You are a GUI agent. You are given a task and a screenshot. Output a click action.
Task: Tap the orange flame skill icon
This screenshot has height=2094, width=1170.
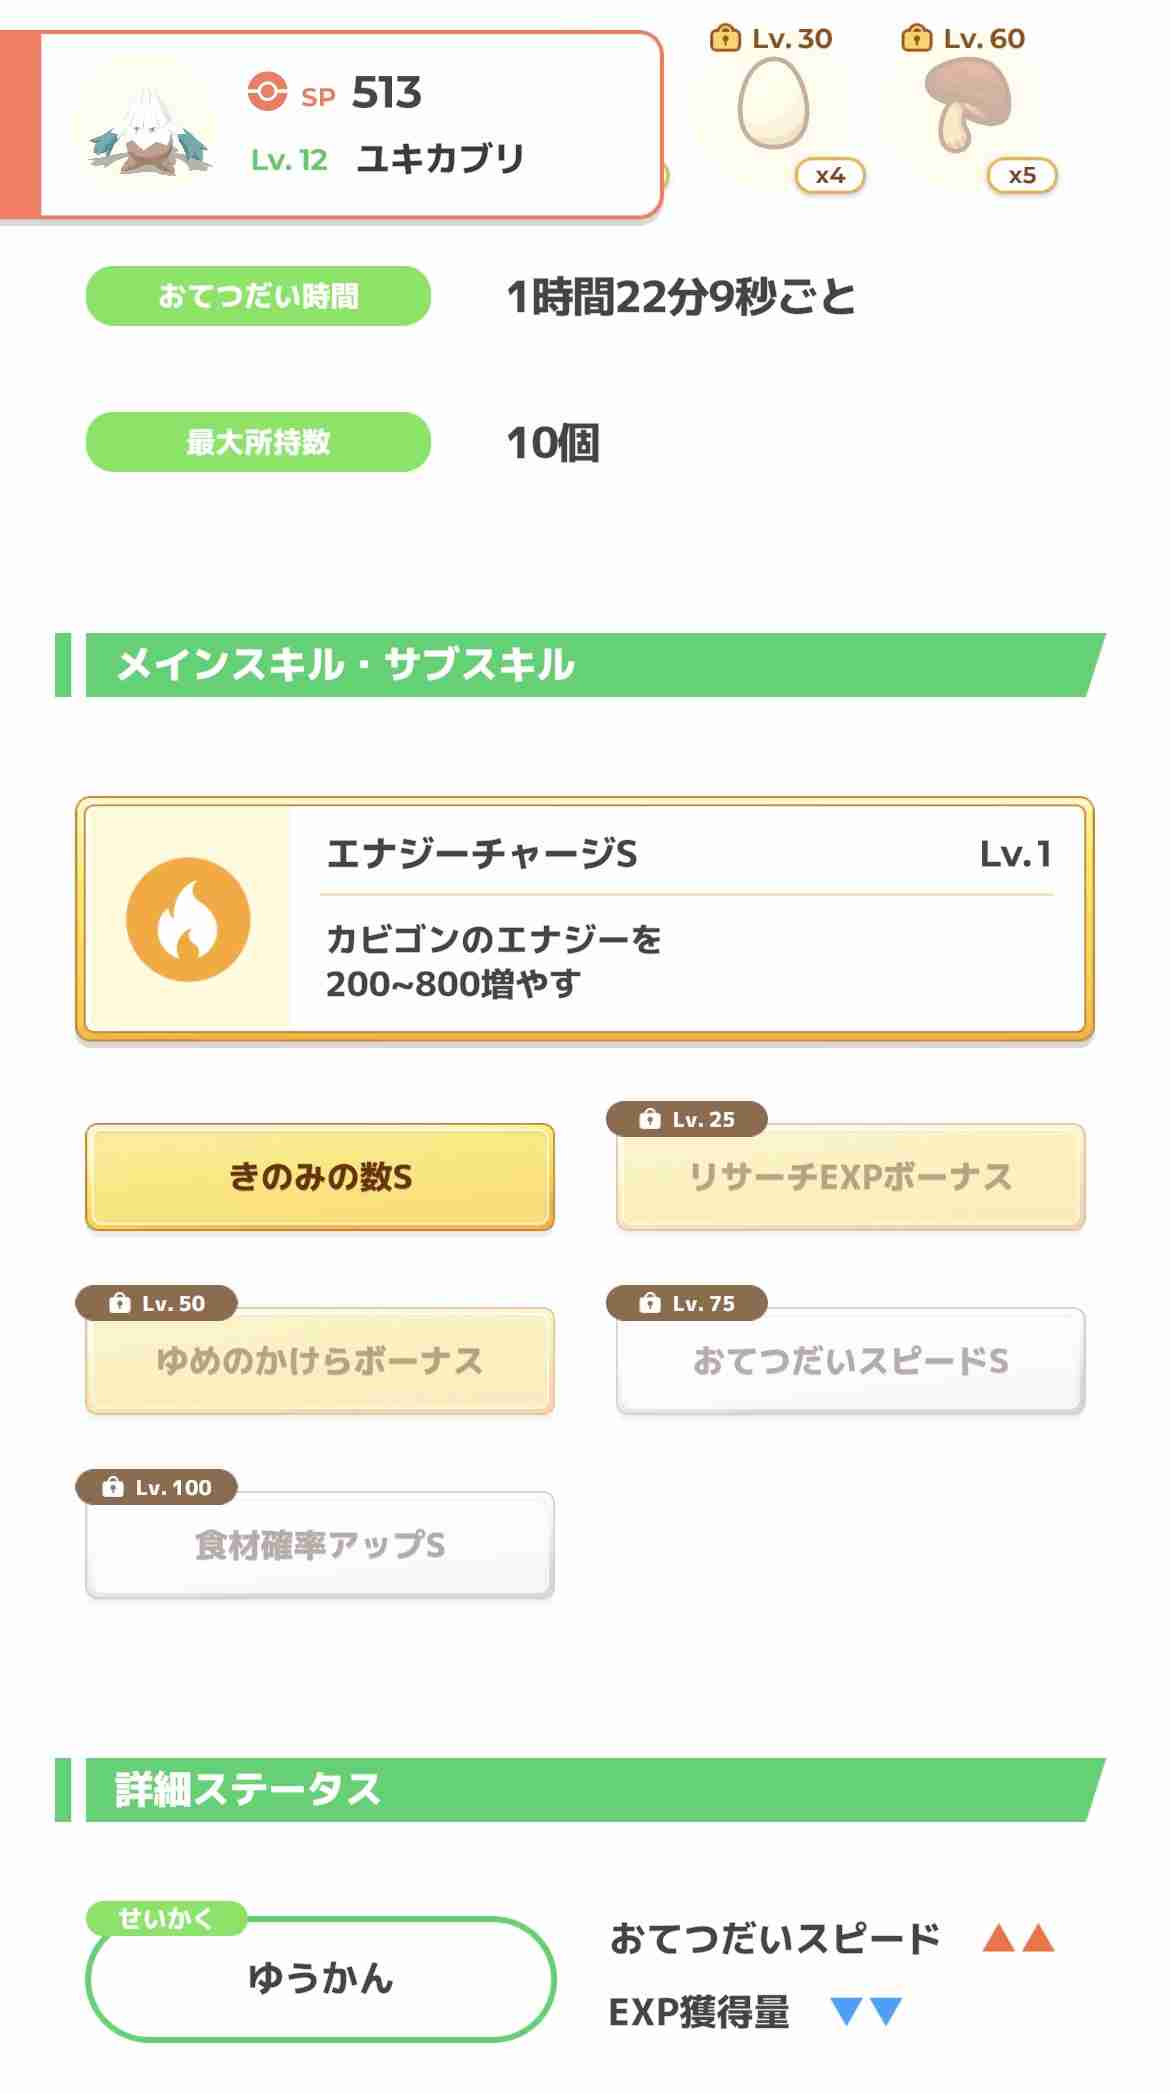tap(188, 919)
